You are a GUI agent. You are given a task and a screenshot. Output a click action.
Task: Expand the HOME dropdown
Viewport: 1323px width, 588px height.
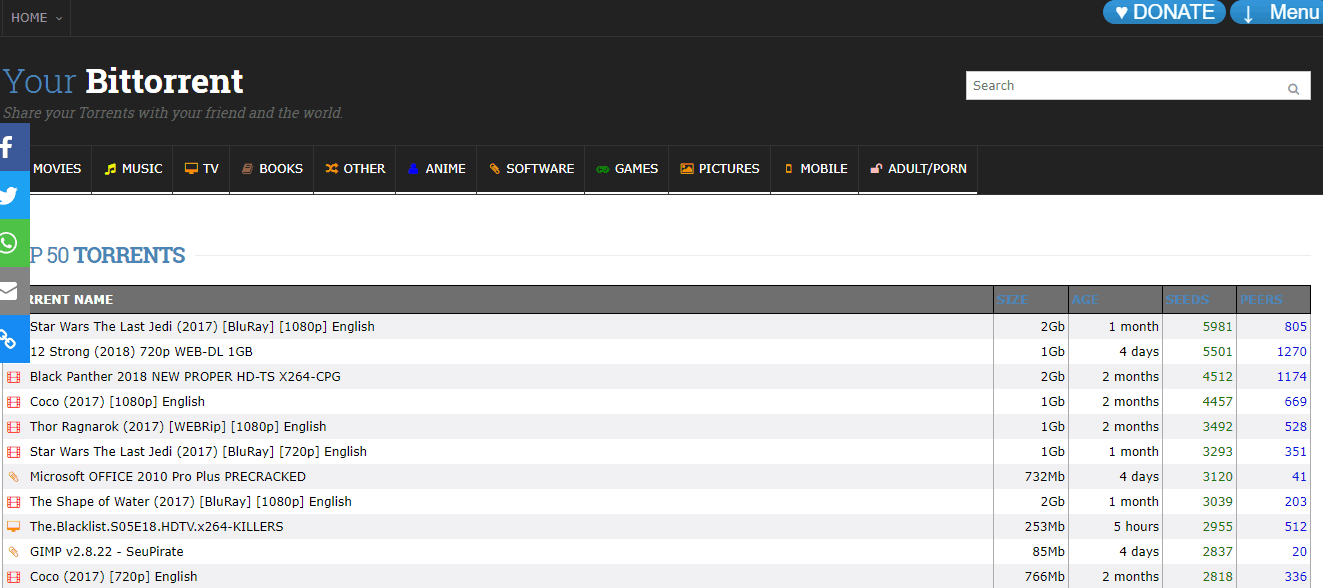[x=36, y=18]
